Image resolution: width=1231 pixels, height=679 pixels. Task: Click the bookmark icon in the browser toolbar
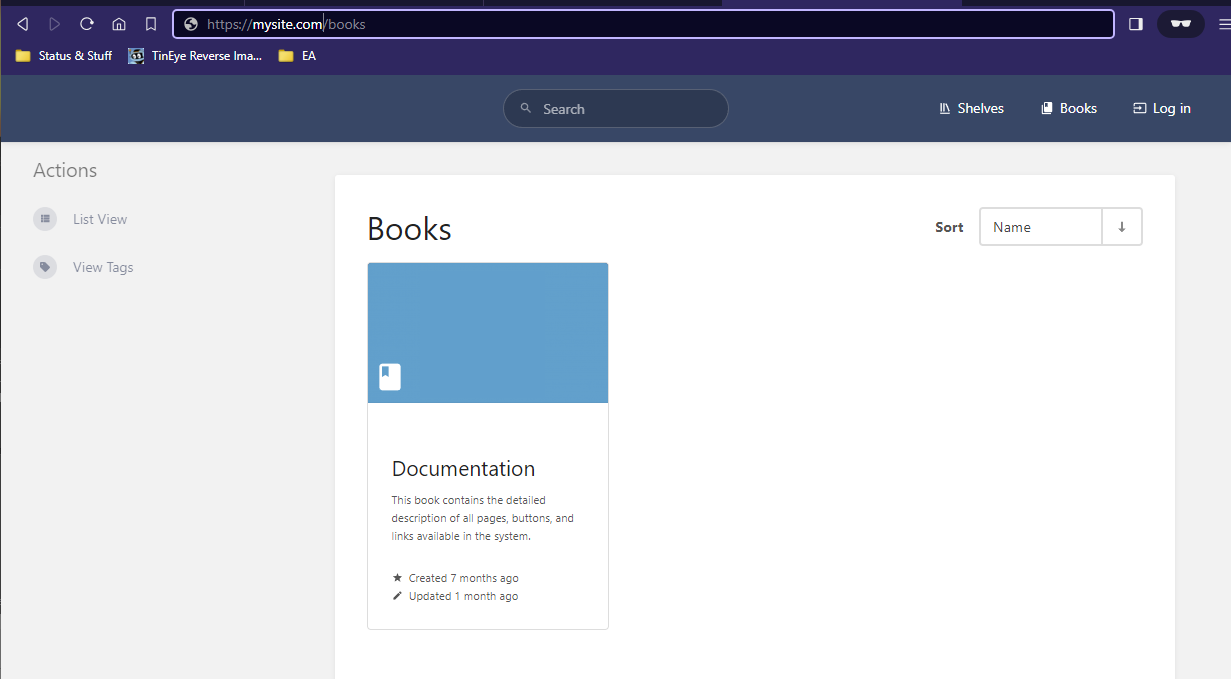click(150, 23)
